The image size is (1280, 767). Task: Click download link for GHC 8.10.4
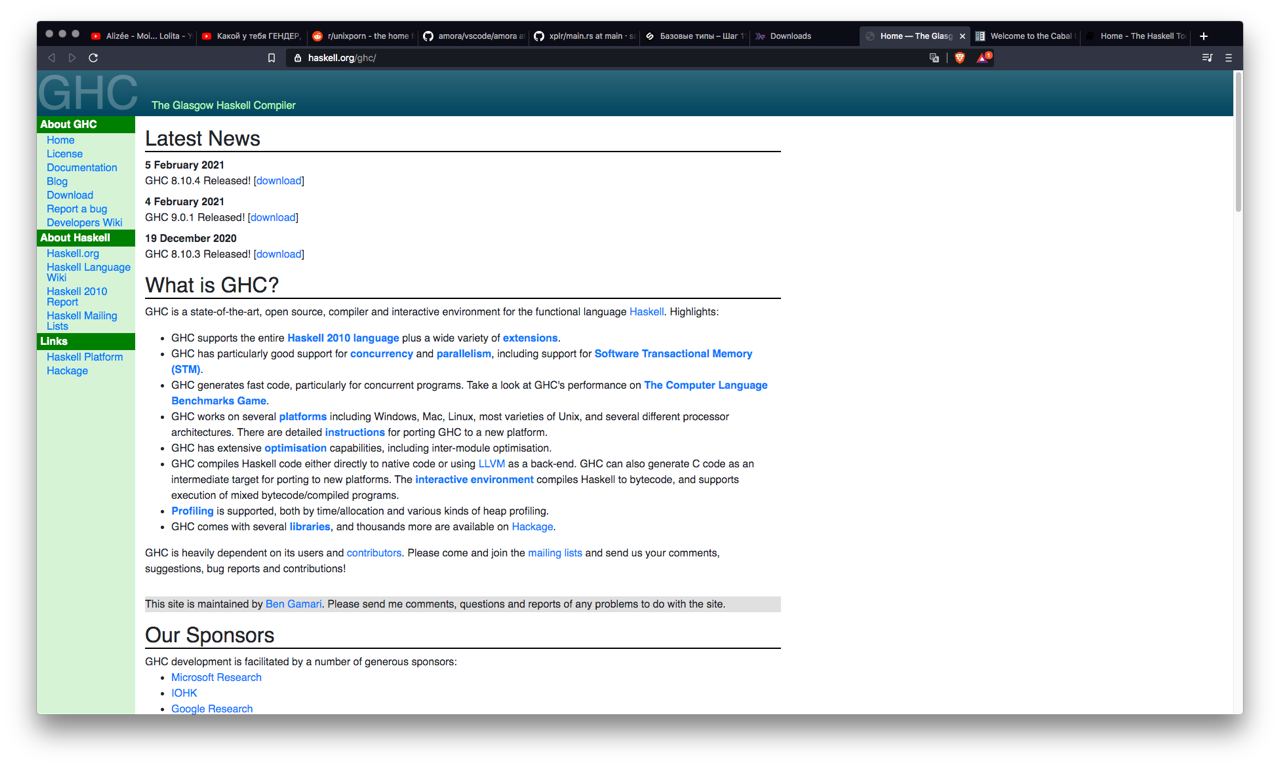pos(278,181)
